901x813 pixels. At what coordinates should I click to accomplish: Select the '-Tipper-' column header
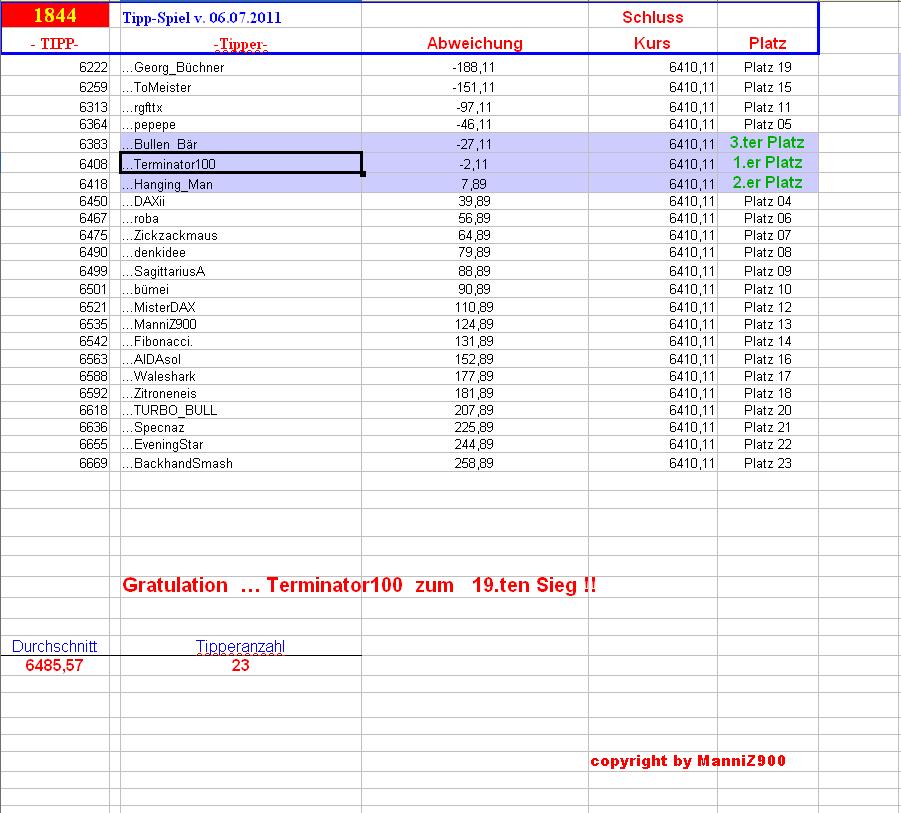[x=241, y=44]
